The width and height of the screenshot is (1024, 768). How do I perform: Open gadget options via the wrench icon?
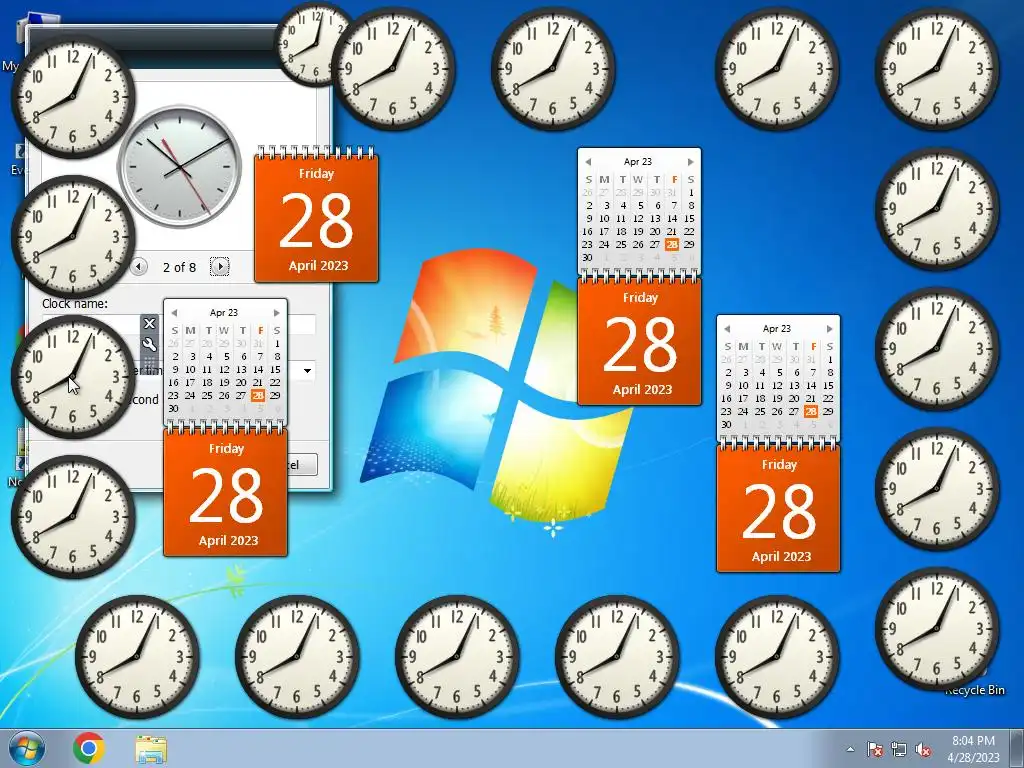point(149,344)
